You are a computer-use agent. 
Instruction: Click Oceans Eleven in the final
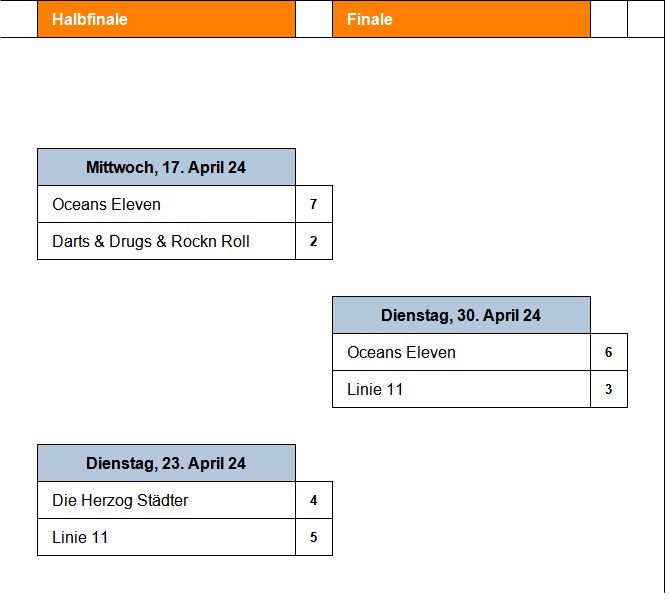point(461,352)
